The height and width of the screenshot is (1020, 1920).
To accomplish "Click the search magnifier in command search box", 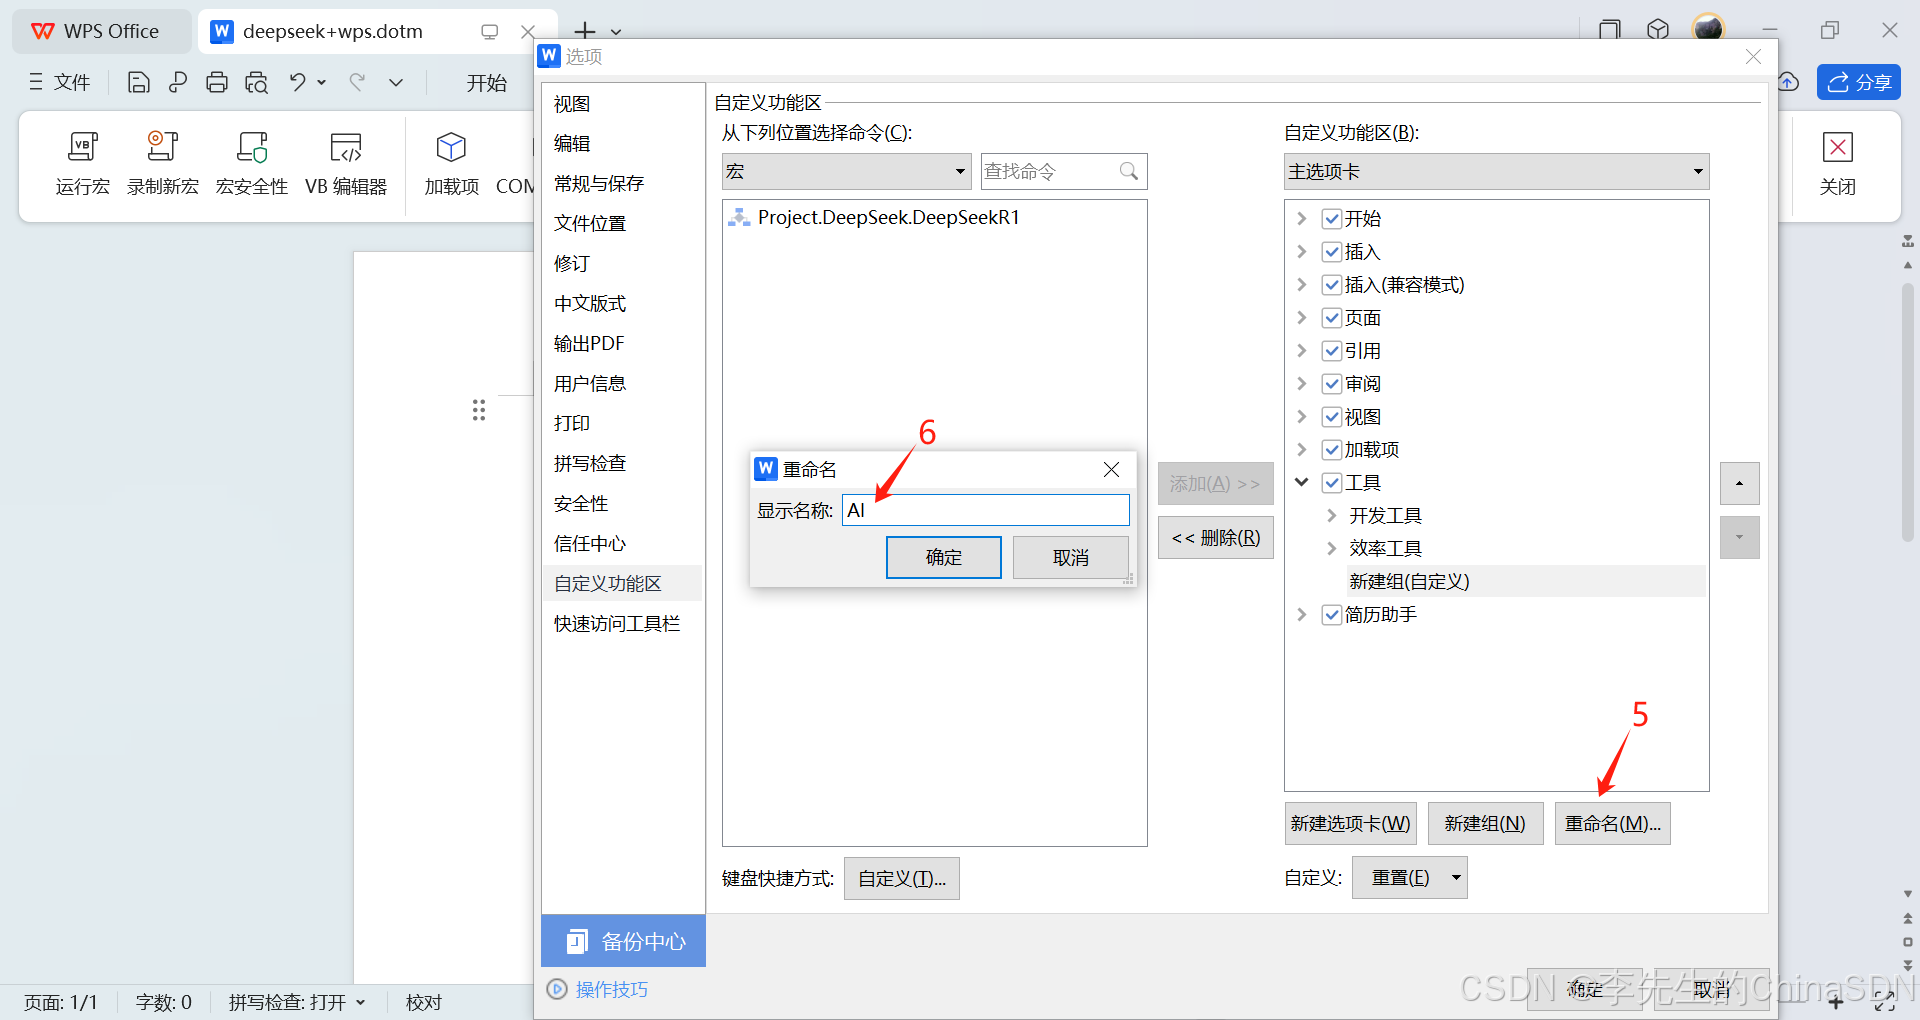I will click(x=1129, y=171).
